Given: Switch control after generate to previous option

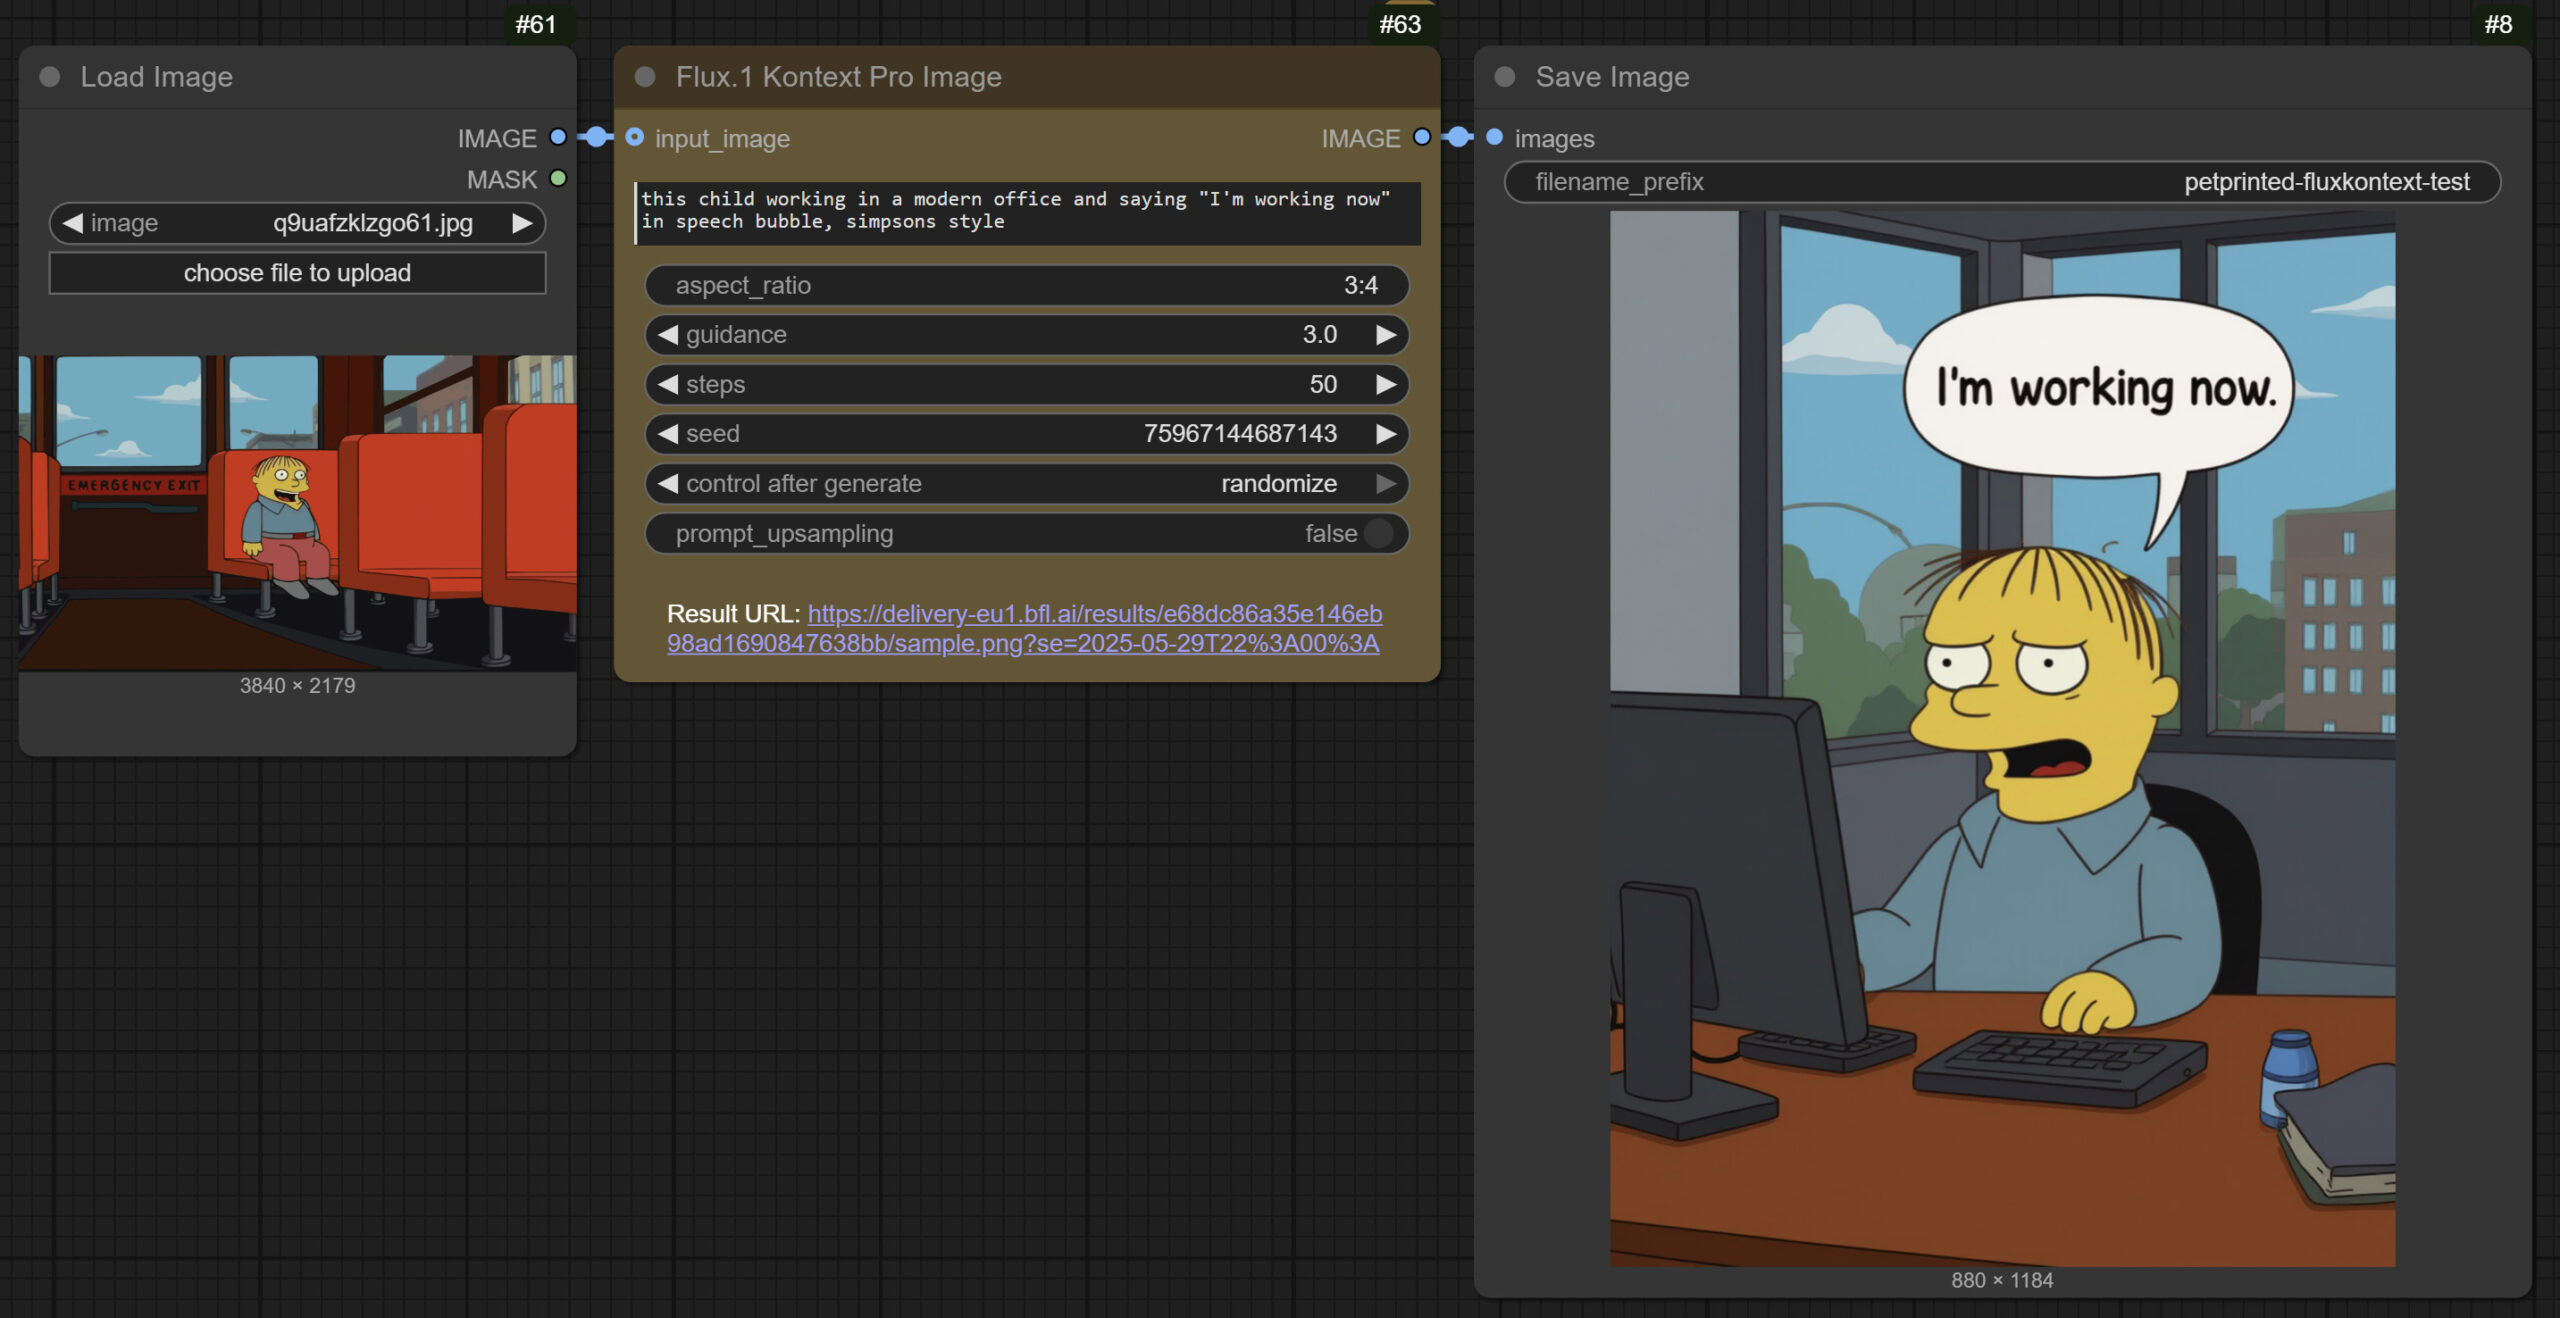Looking at the screenshot, I should click(668, 484).
